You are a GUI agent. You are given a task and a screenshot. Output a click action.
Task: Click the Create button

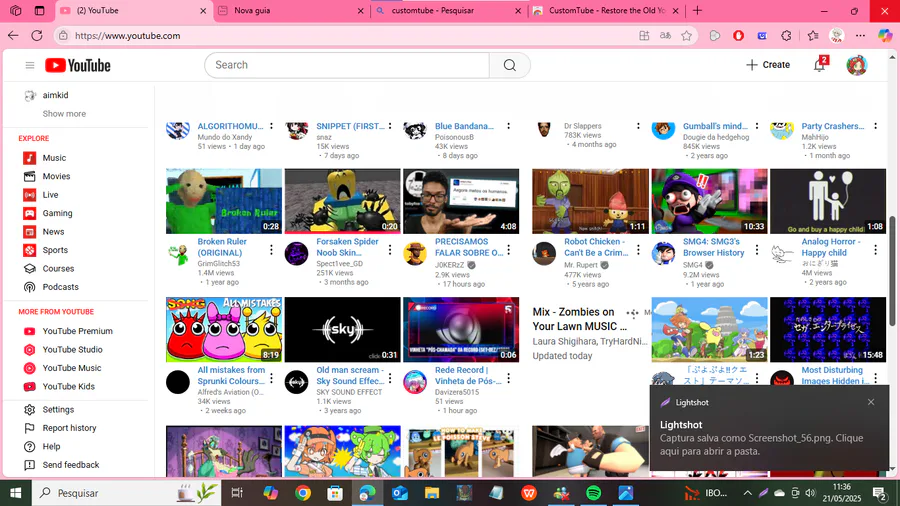768,65
